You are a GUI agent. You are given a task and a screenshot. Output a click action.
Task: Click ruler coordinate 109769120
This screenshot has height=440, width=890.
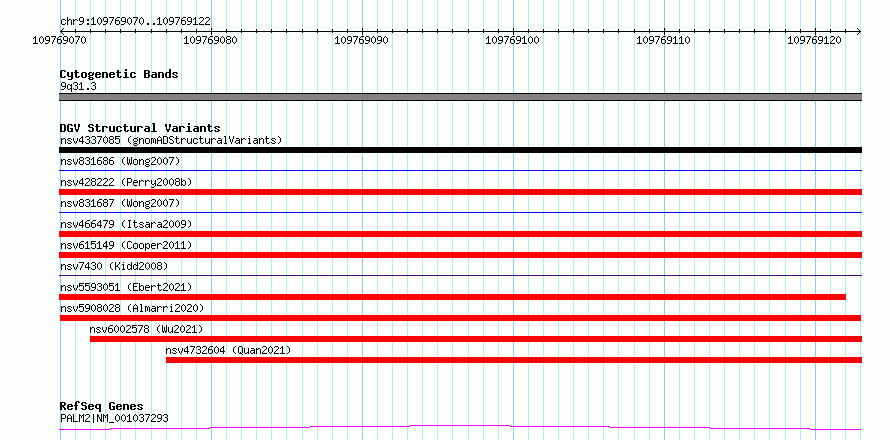[815, 40]
